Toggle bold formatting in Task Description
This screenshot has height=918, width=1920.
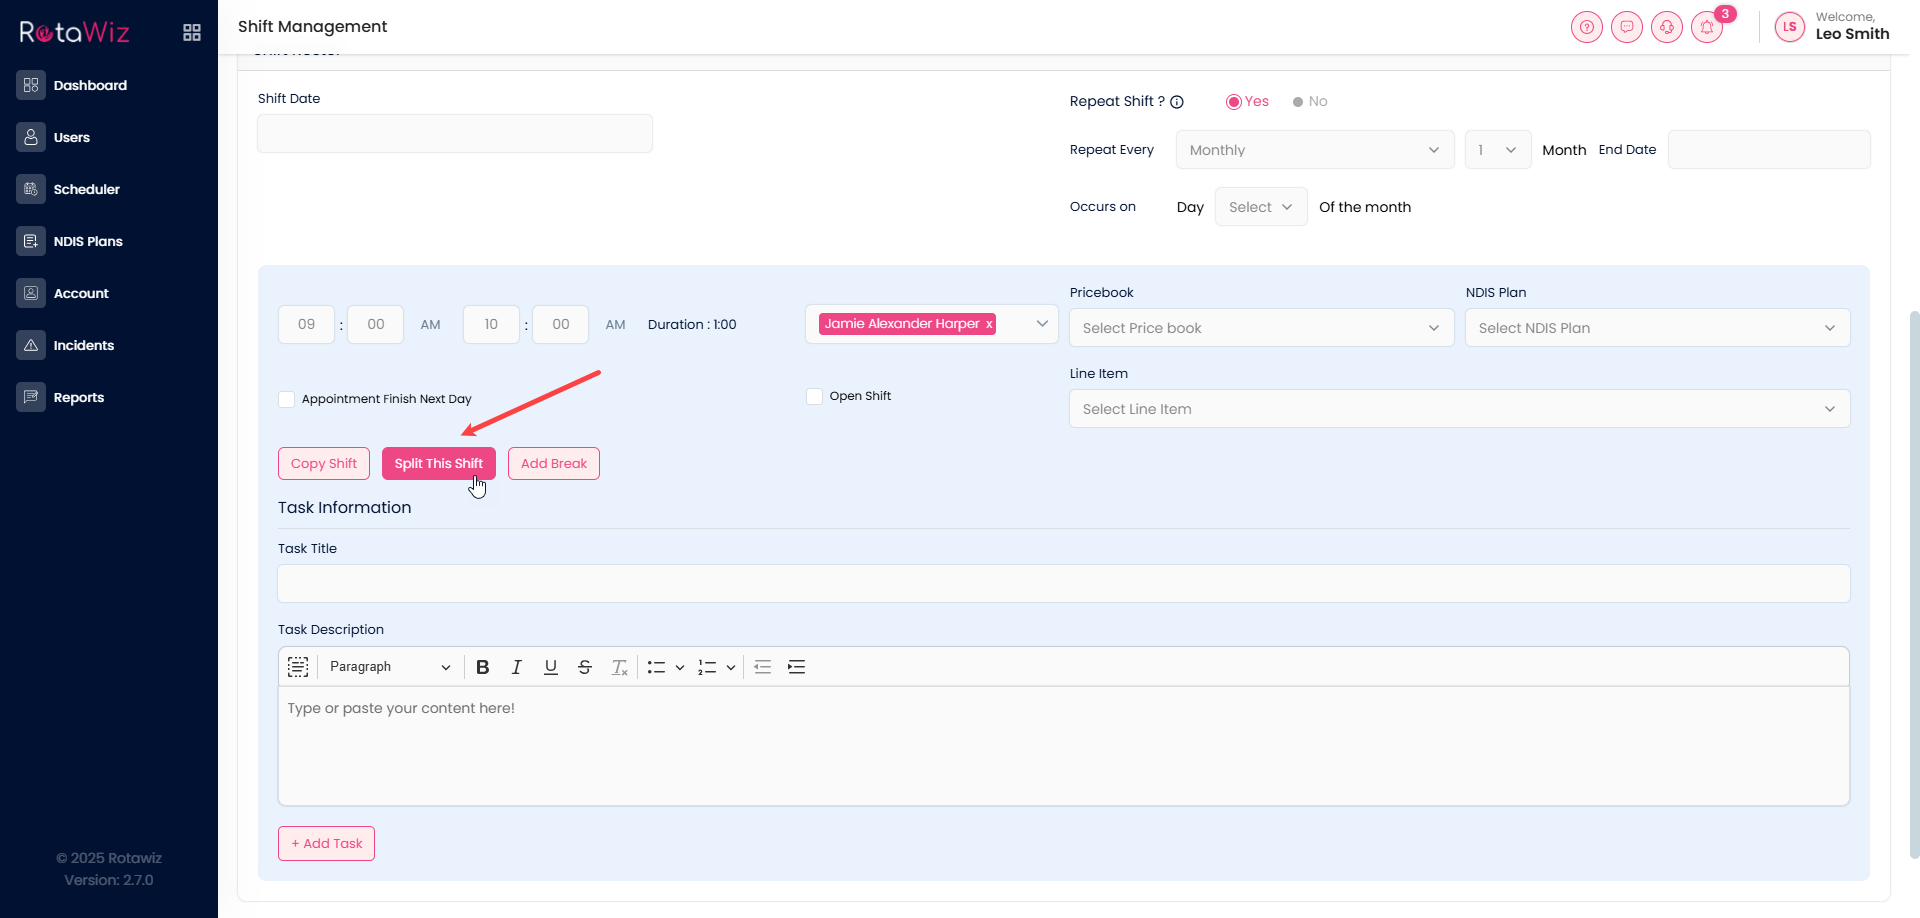tap(482, 667)
